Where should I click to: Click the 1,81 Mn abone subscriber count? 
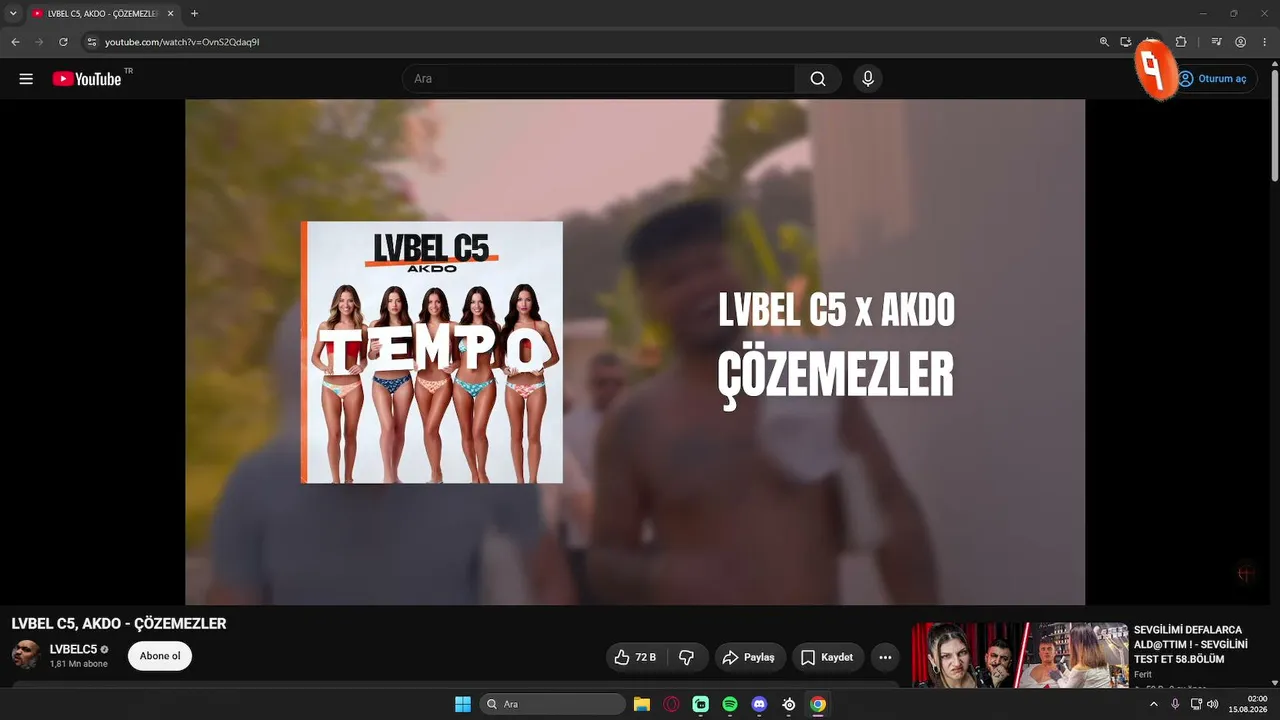79,664
